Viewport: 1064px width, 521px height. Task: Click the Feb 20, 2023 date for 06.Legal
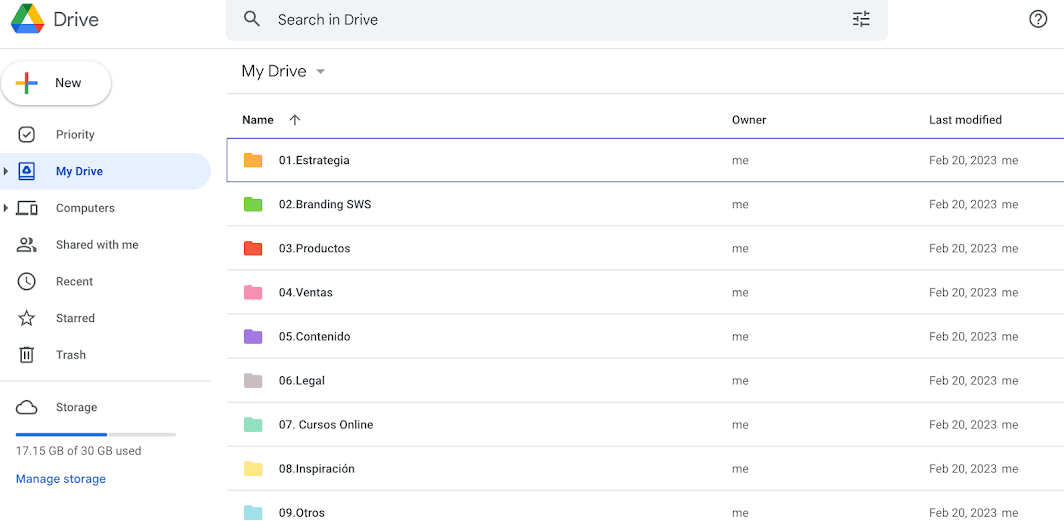962,381
